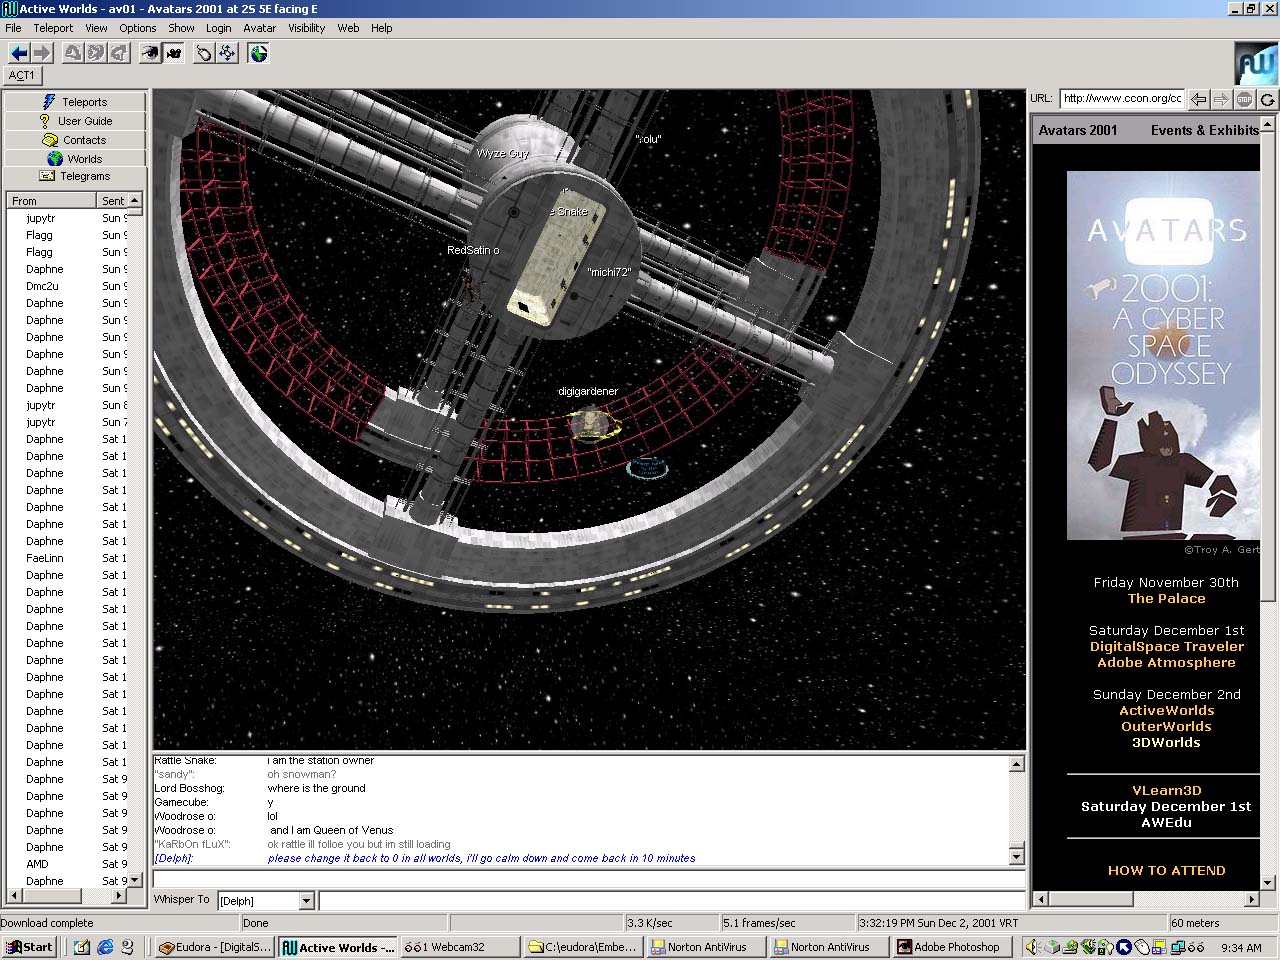
Task: Click the blue back arrow in toolbar
Action: tap(18, 53)
